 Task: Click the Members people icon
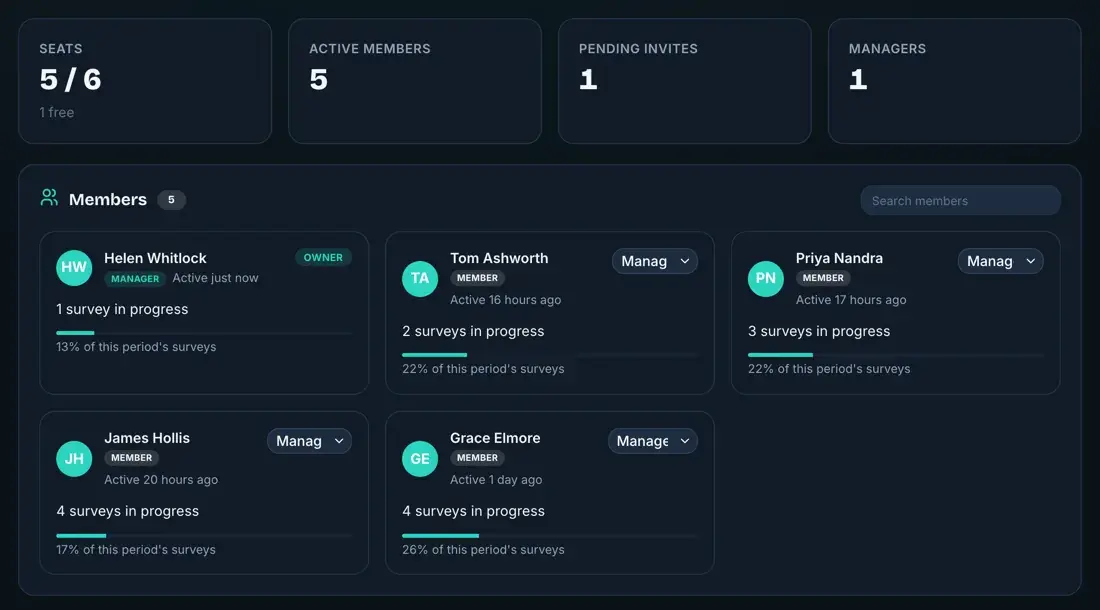(x=49, y=198)
